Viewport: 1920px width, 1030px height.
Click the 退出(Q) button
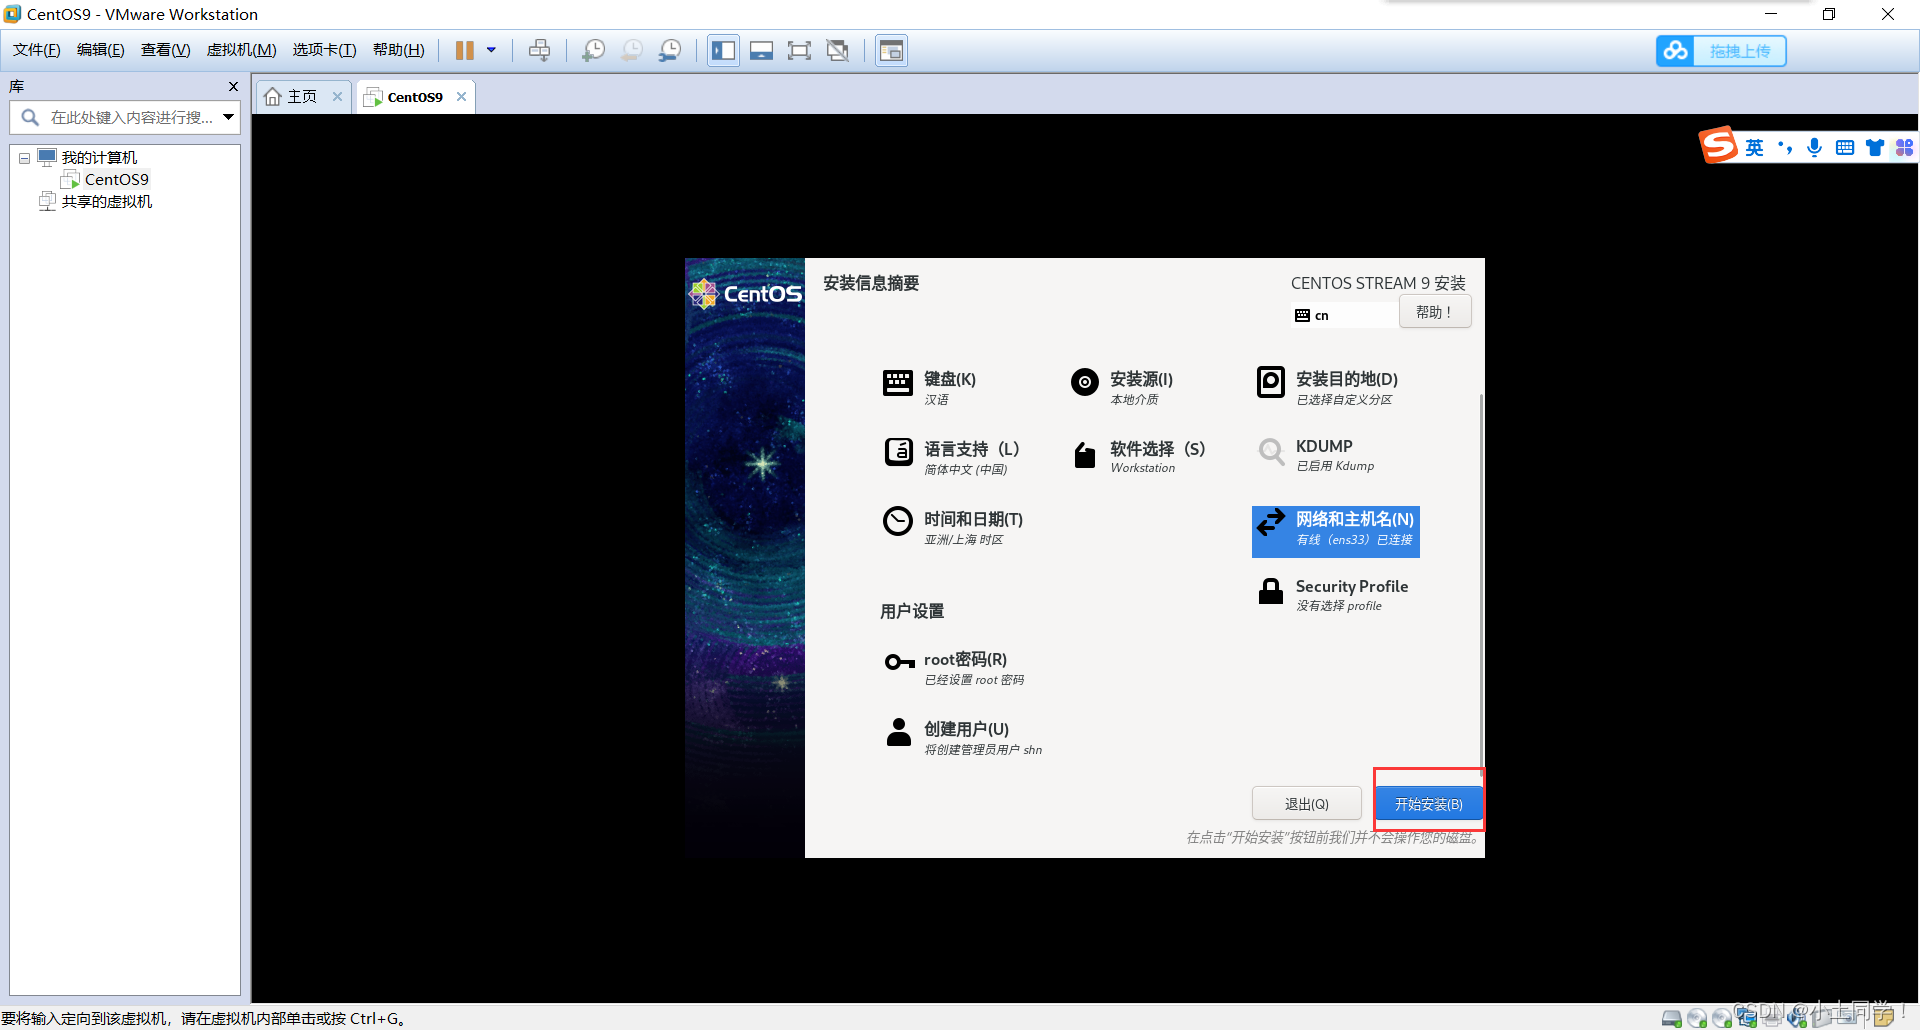tap(1306, 804)
